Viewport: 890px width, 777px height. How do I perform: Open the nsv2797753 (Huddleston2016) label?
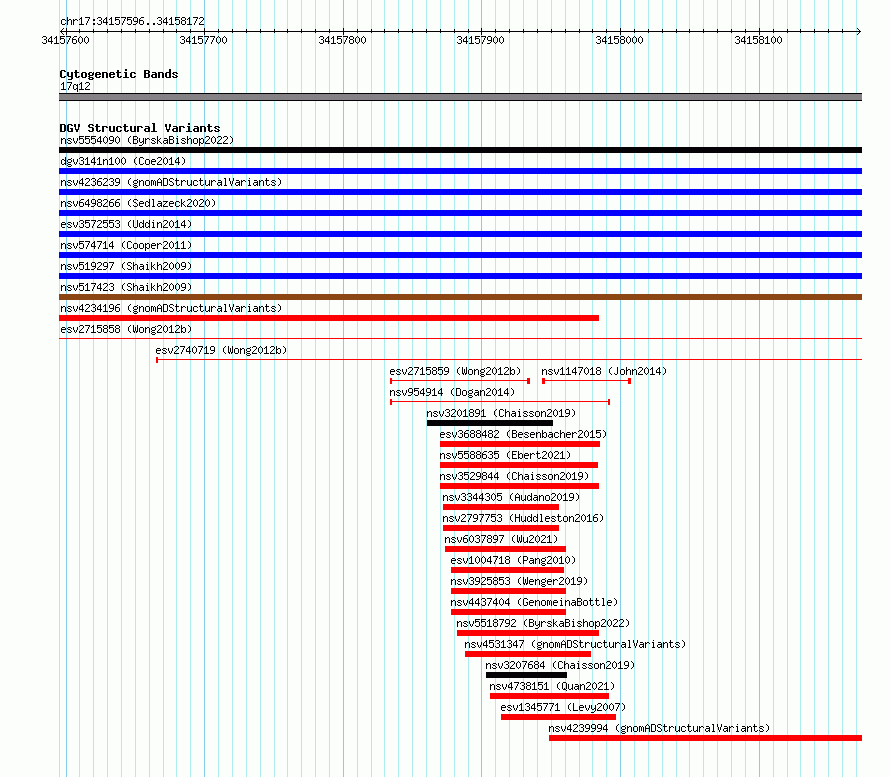523,518
